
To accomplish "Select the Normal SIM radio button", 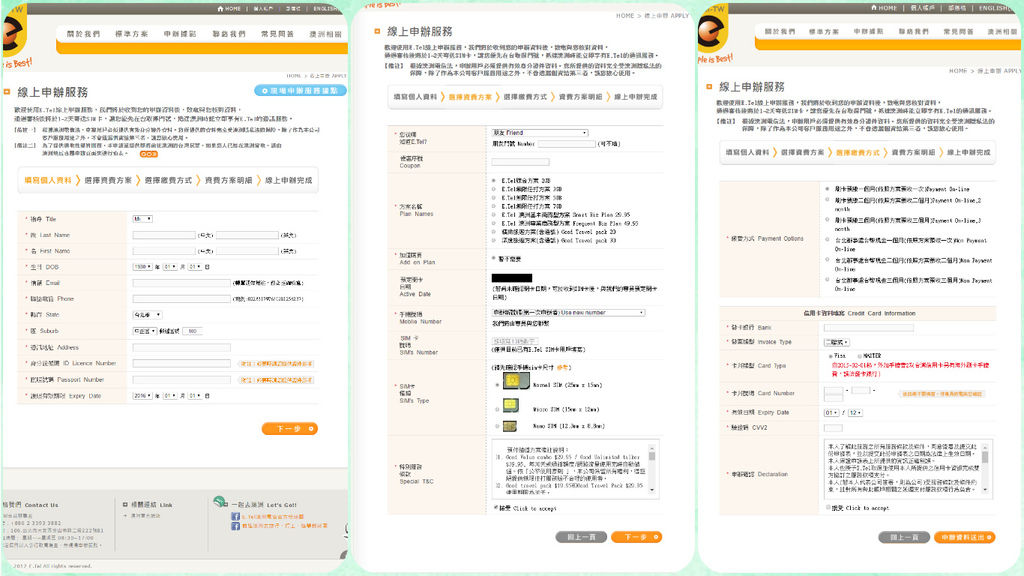I will point(497,385).
